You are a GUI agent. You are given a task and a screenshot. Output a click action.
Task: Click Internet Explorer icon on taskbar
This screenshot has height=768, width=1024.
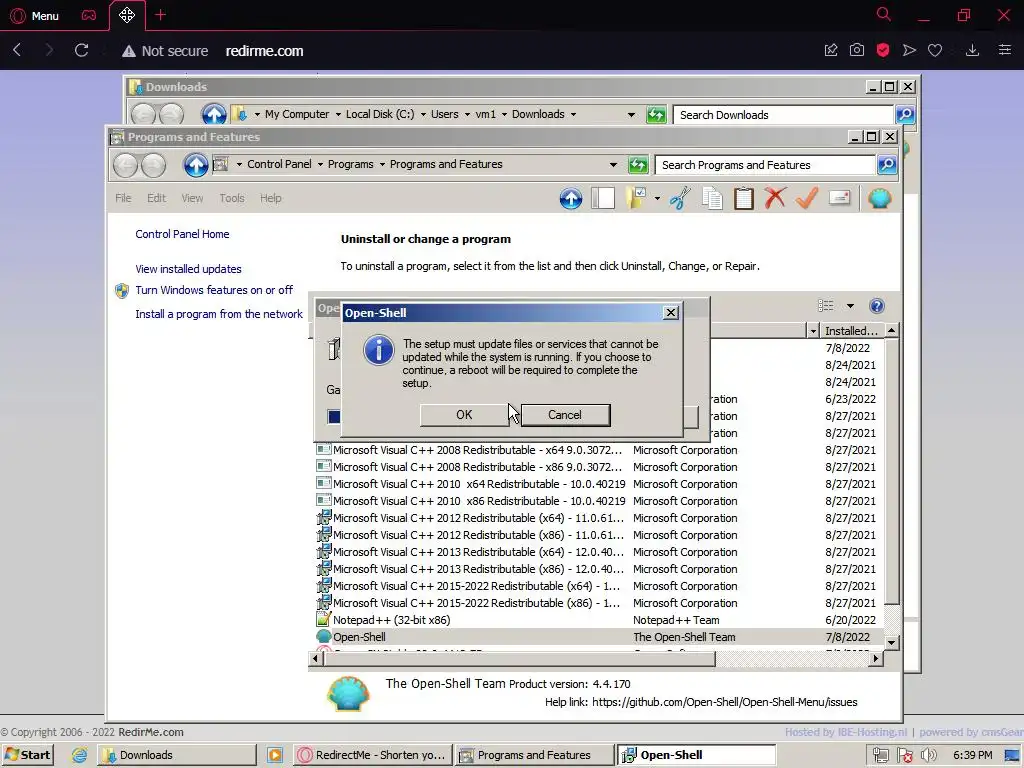[x=79, y=756]
